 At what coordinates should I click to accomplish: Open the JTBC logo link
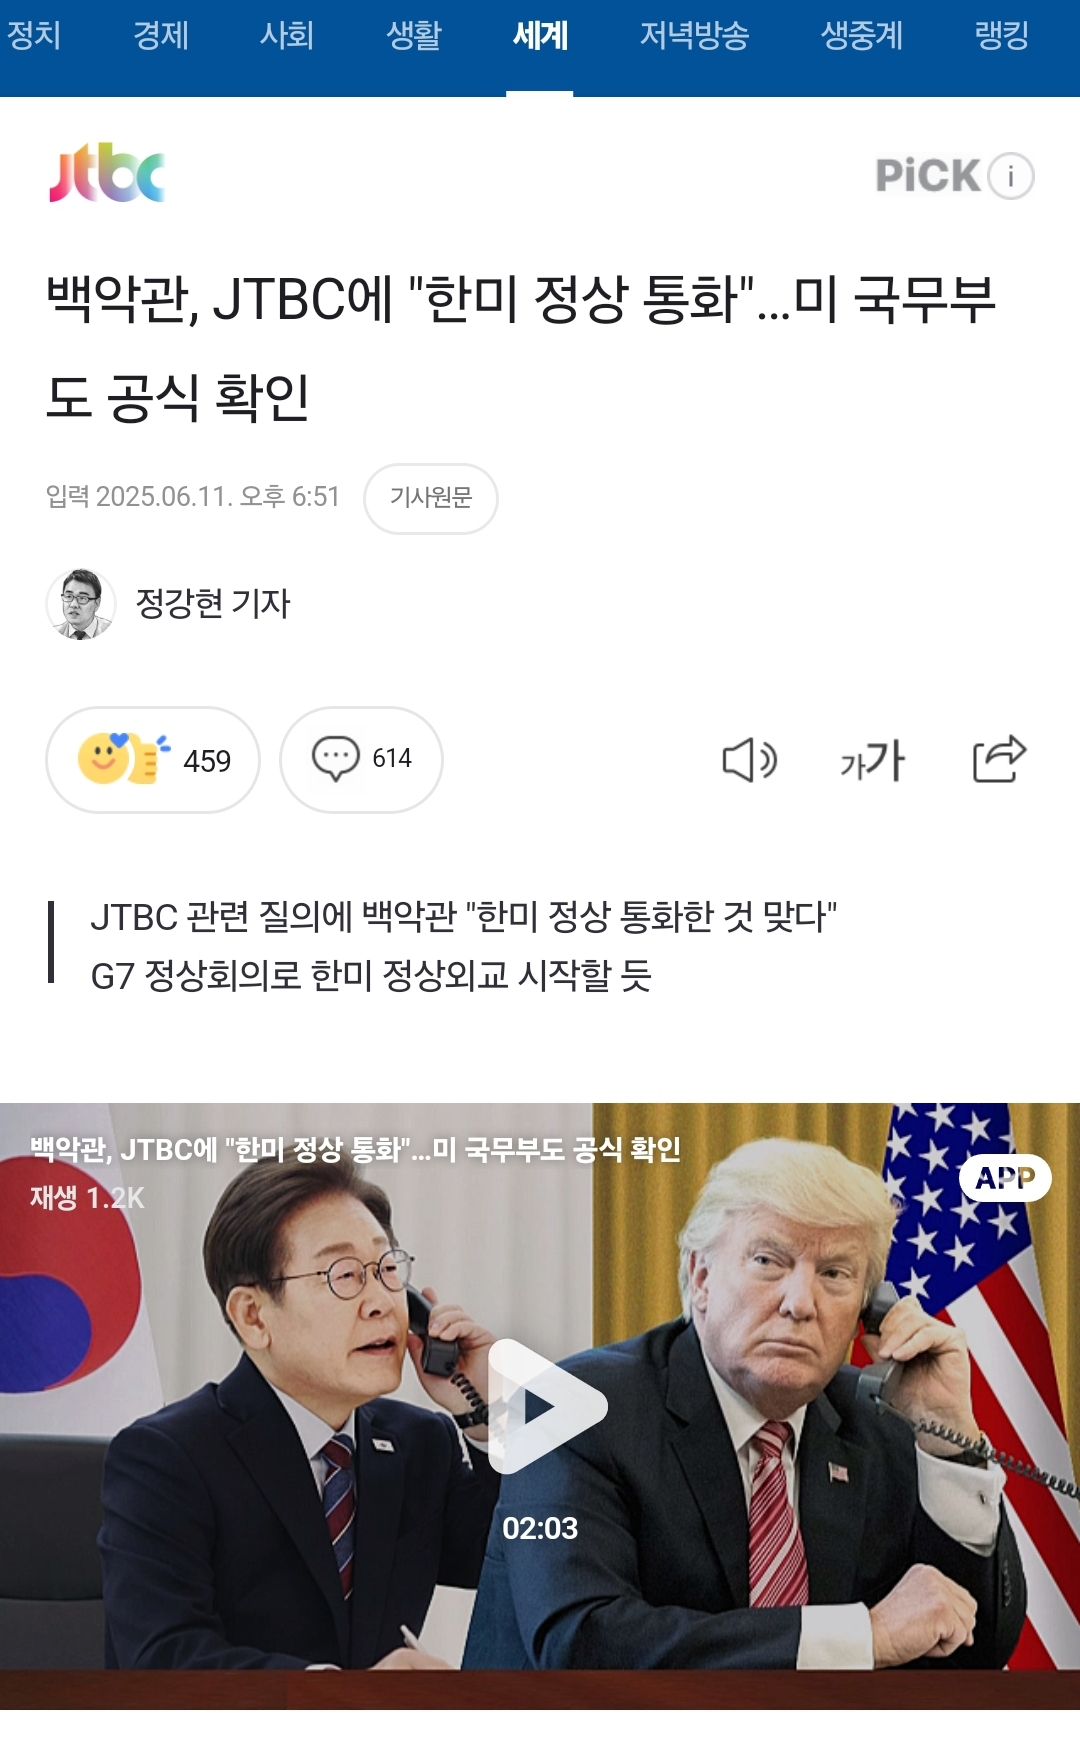(x=107, y=174)
